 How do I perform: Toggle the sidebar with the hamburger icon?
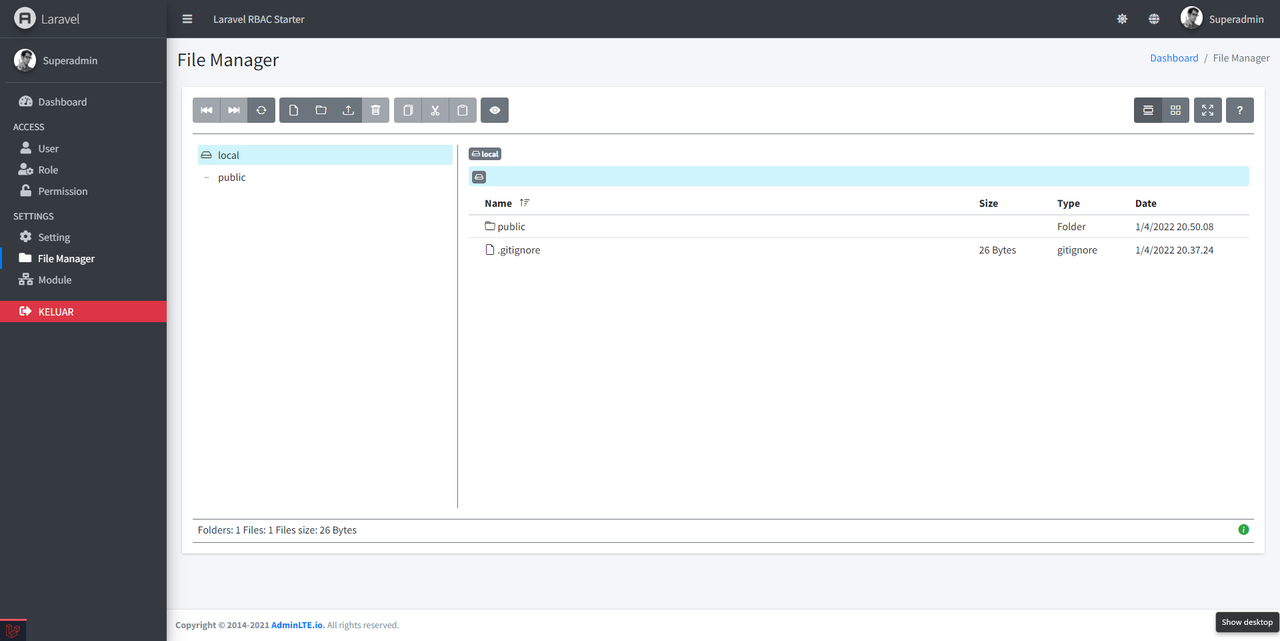click(x=187, y=19)
